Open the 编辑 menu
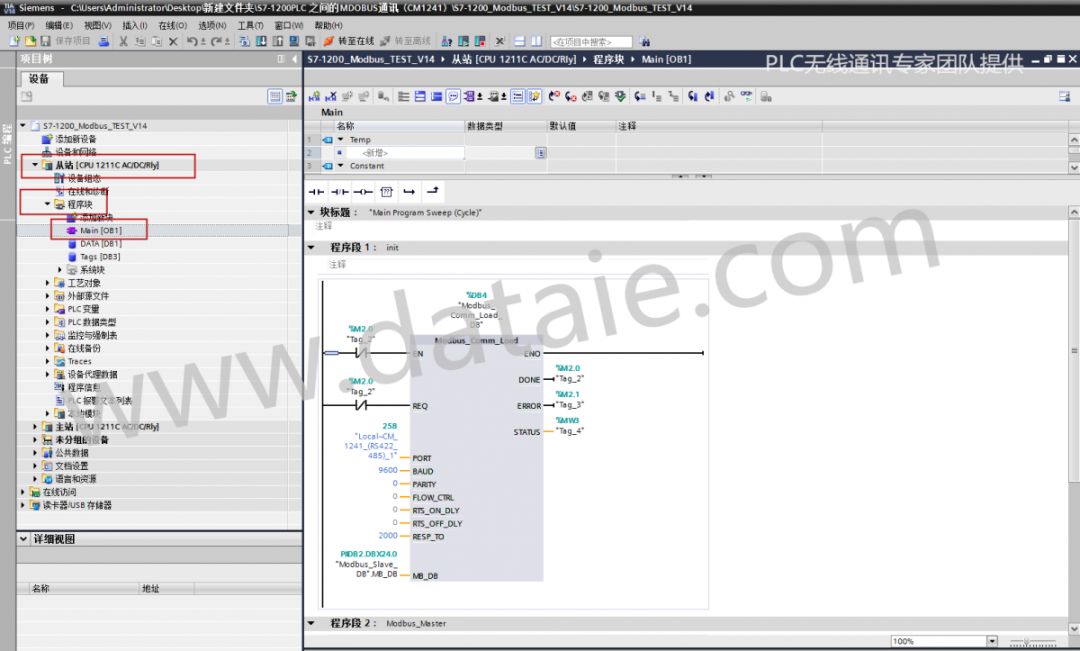 (x=59, y=25)
